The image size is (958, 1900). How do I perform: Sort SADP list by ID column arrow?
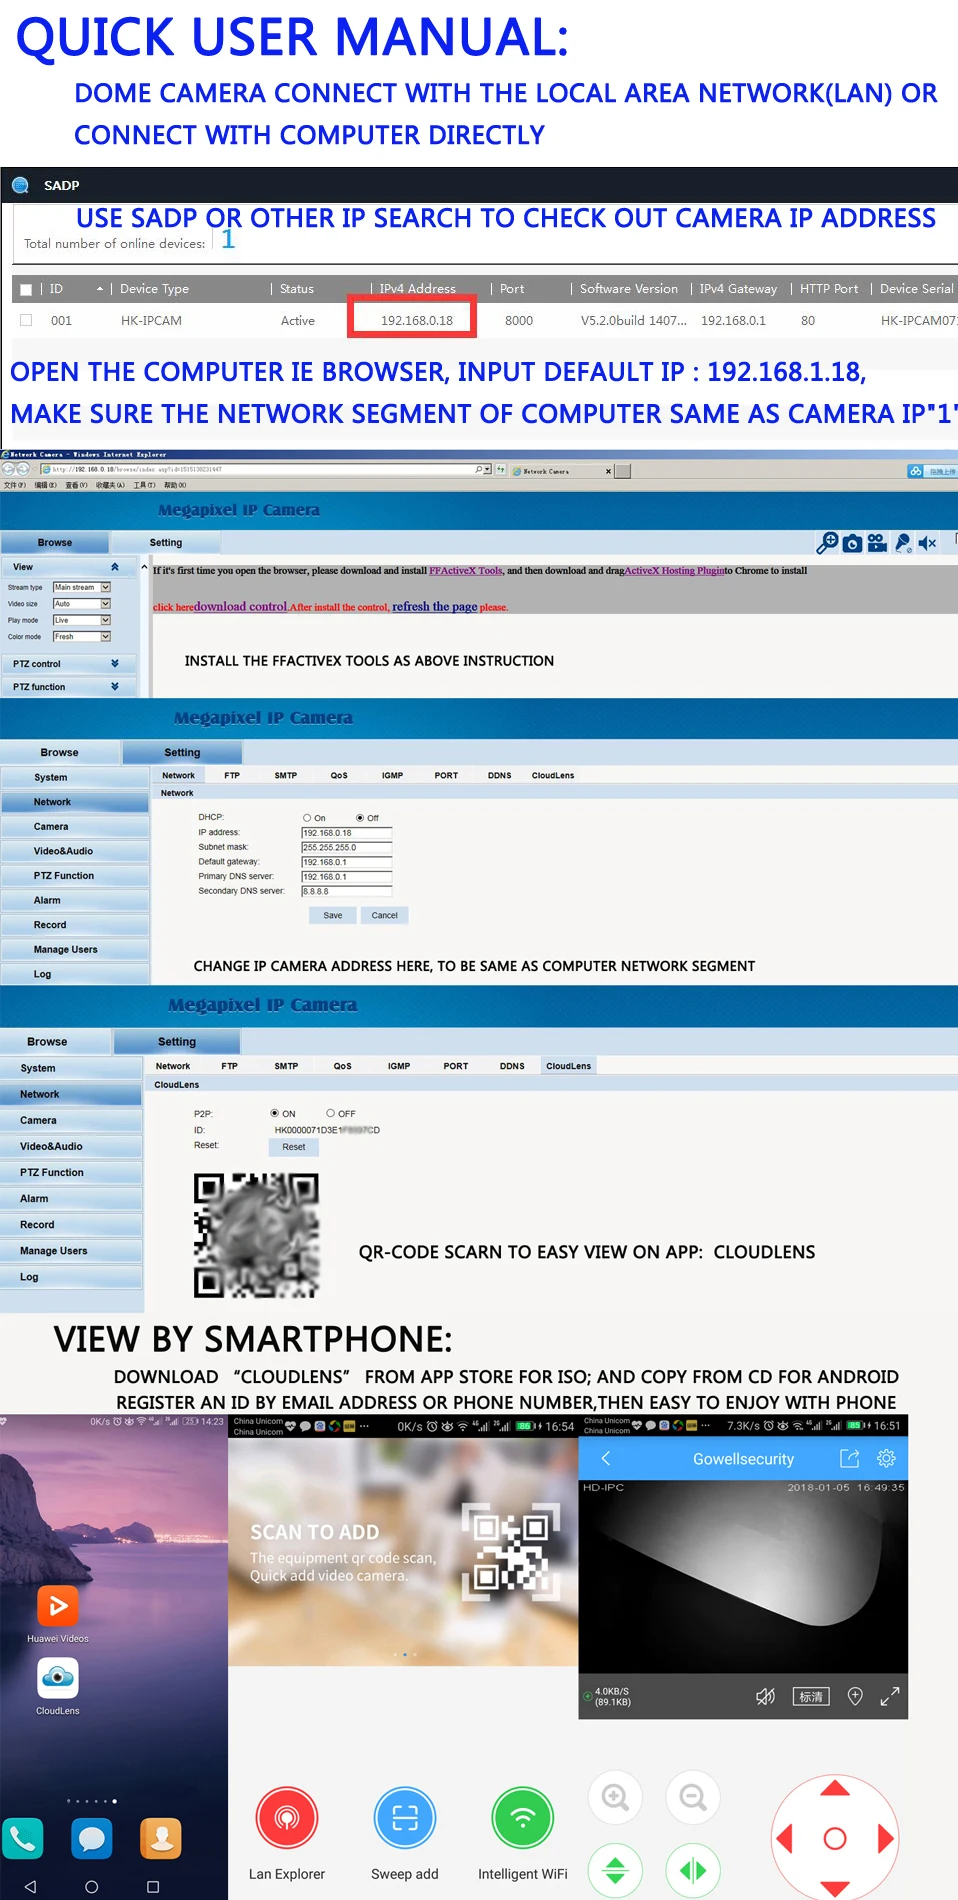tap(100, 289)
